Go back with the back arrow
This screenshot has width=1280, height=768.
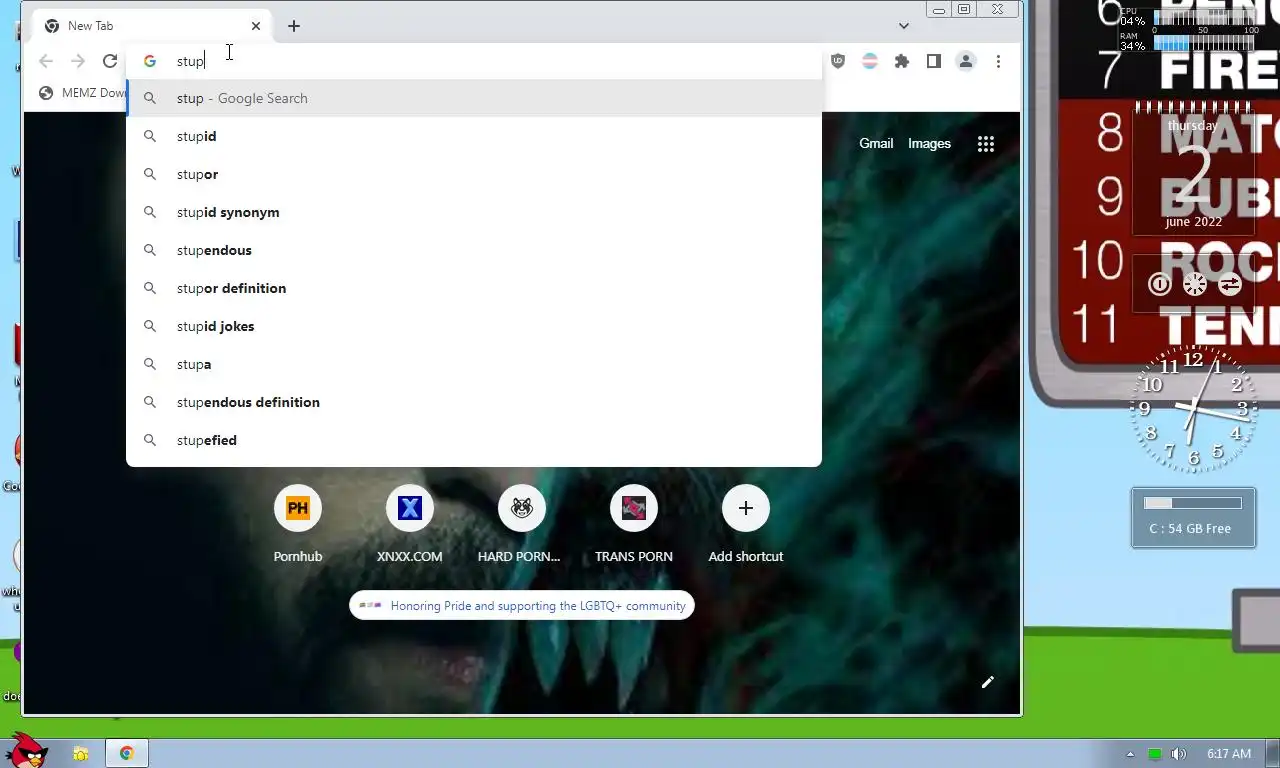[46, 61]
